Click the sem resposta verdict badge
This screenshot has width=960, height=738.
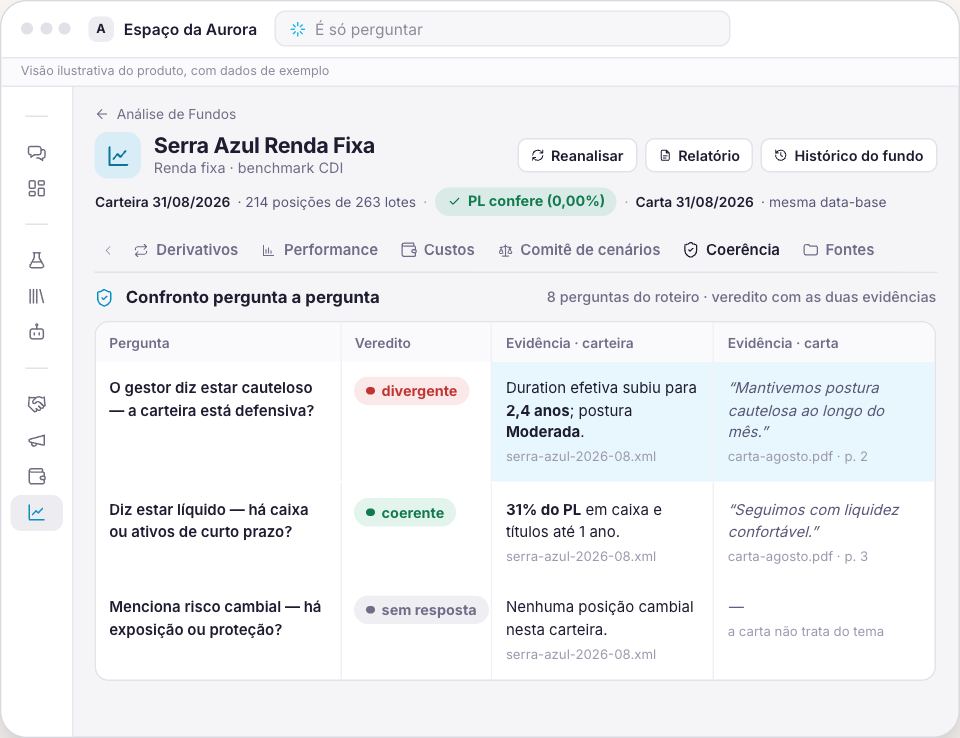tap(421, 610)
